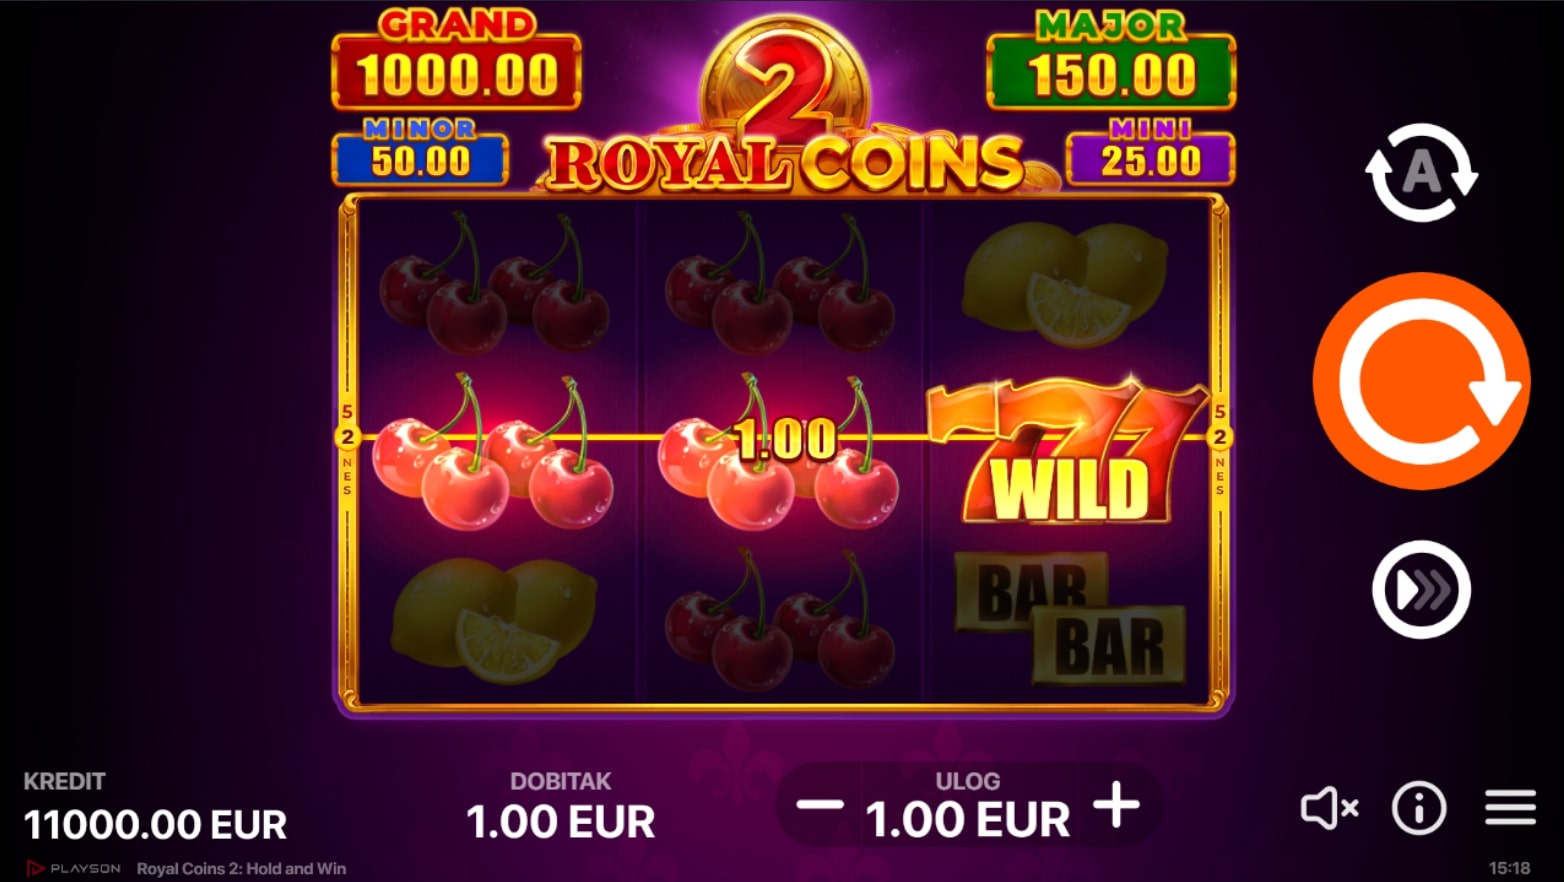Click the Playson logo
Viewport: 1564px width, 882px height.
tap(73, 868)
